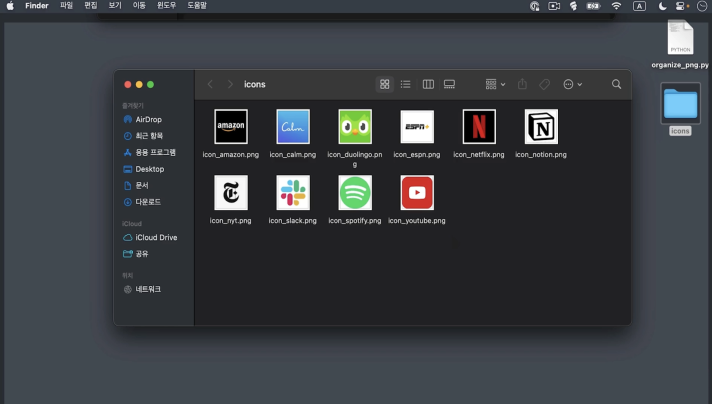Open the more actions ellipsis dropdown
This screenshot has height=404, width=712.
(x=572, y=85)
